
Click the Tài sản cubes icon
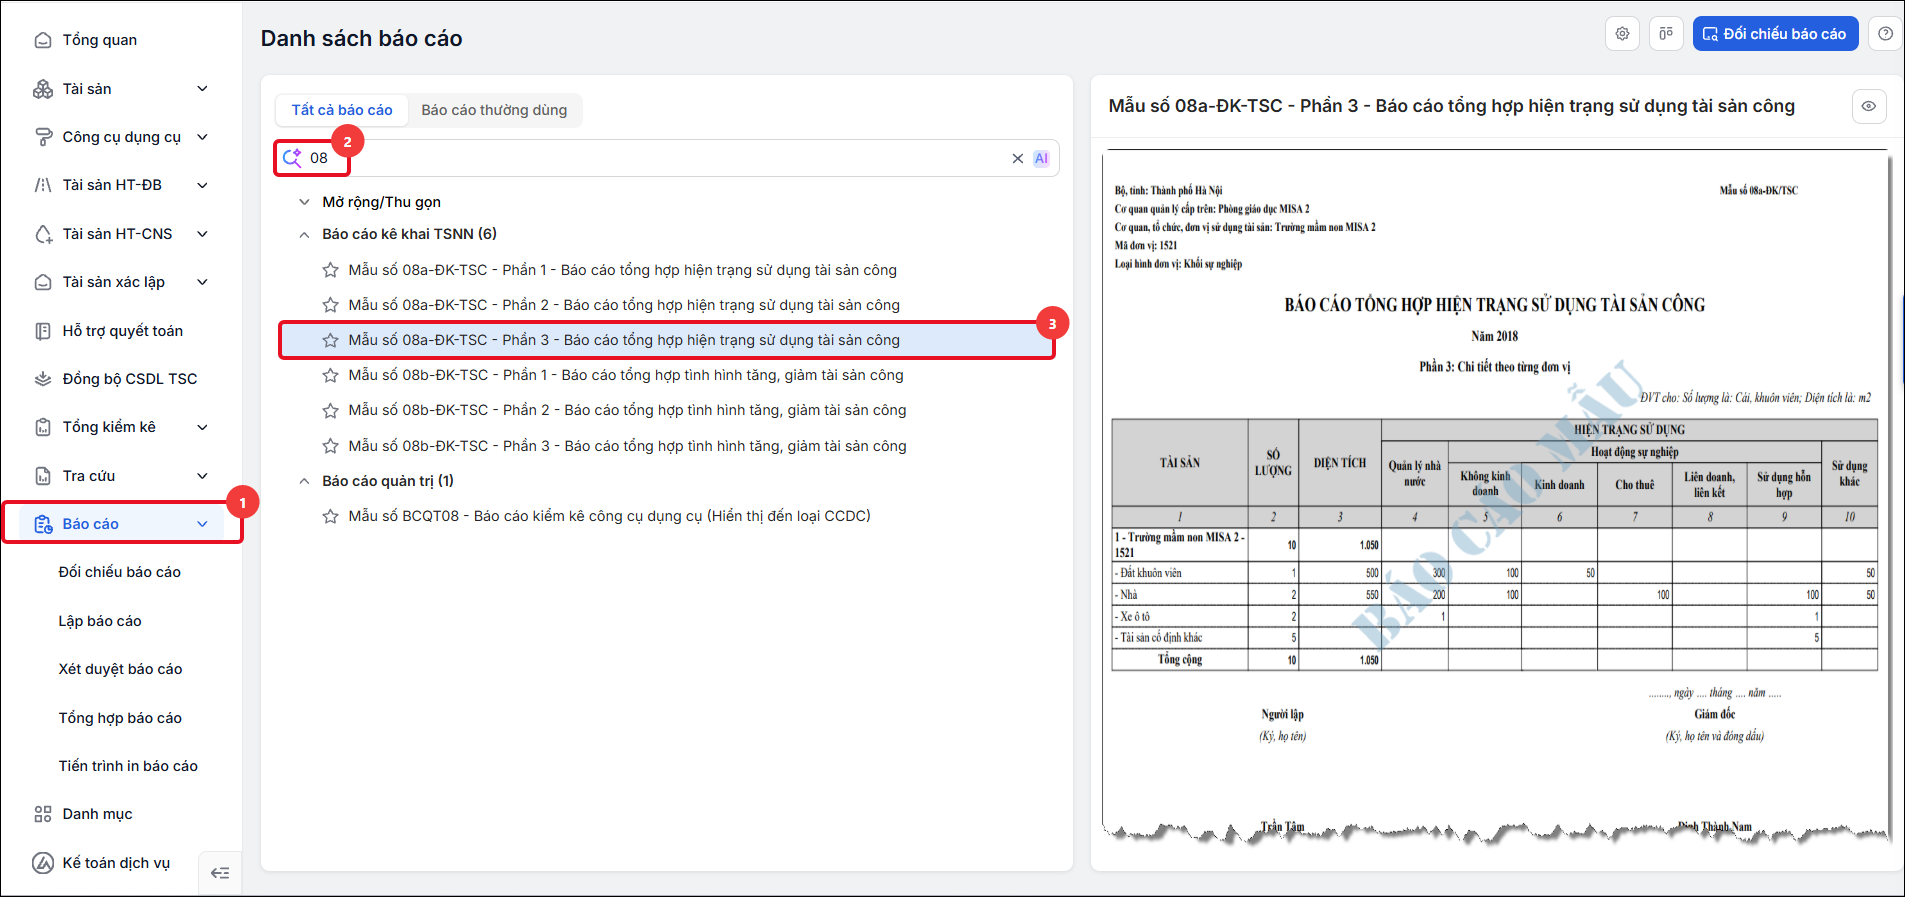tap(43, 89)
